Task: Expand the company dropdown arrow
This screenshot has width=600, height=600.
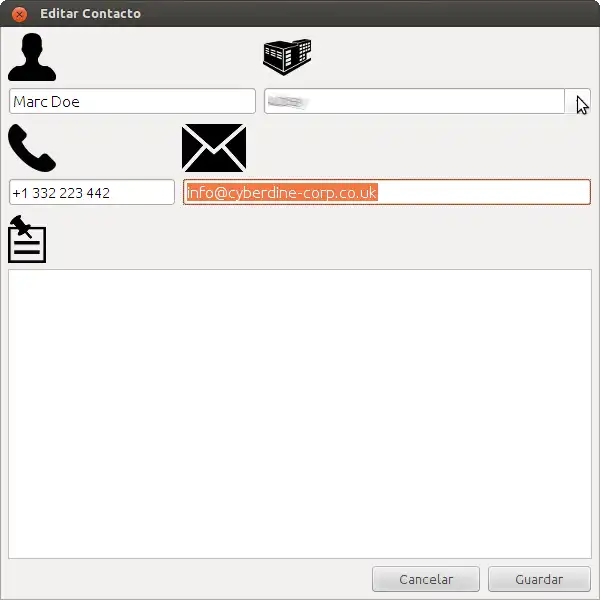Action: [x=577, y=101]
